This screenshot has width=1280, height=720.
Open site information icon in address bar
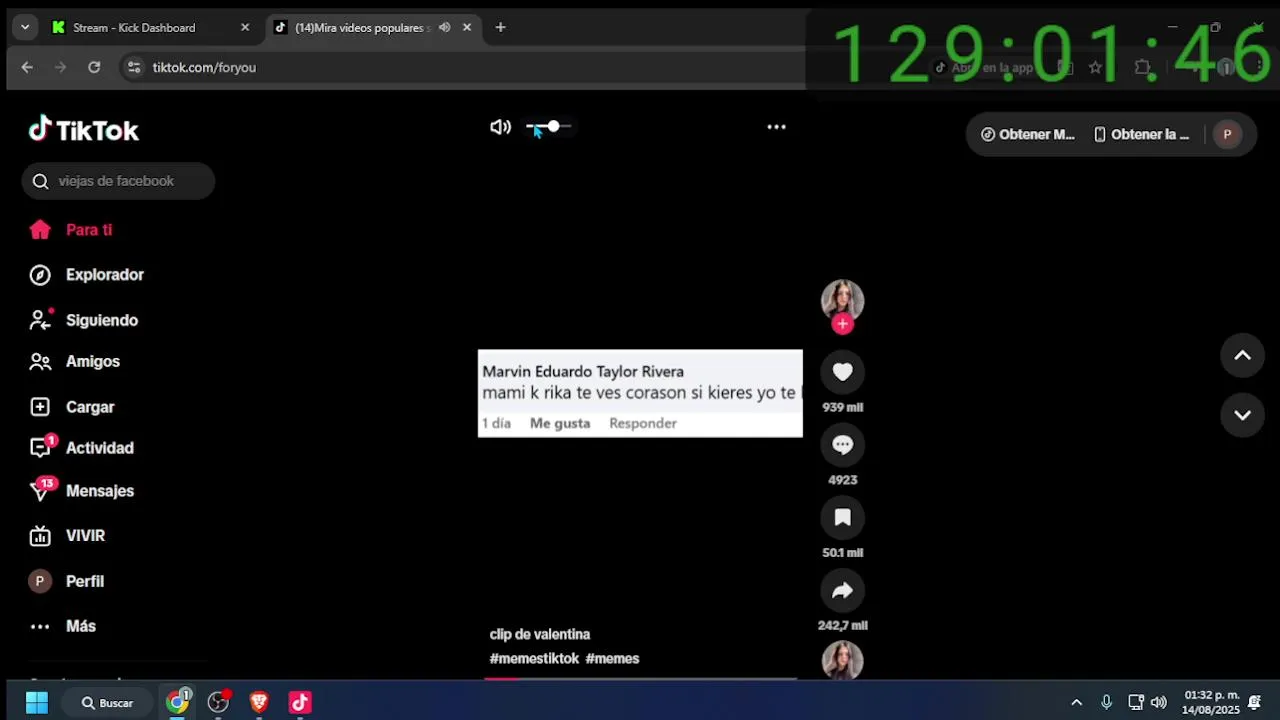[x=134, y=67]
